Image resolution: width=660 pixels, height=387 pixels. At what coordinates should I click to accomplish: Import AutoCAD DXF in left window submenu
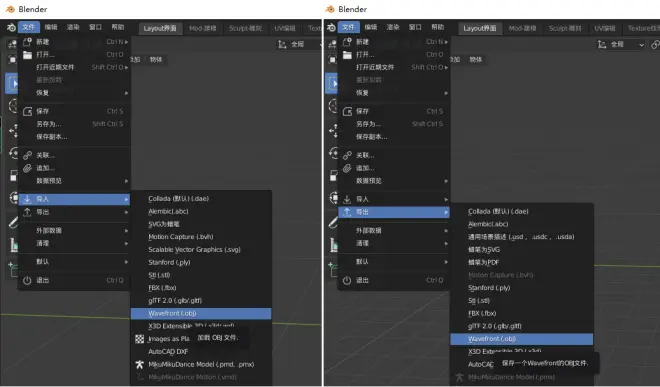click(201, 352)
